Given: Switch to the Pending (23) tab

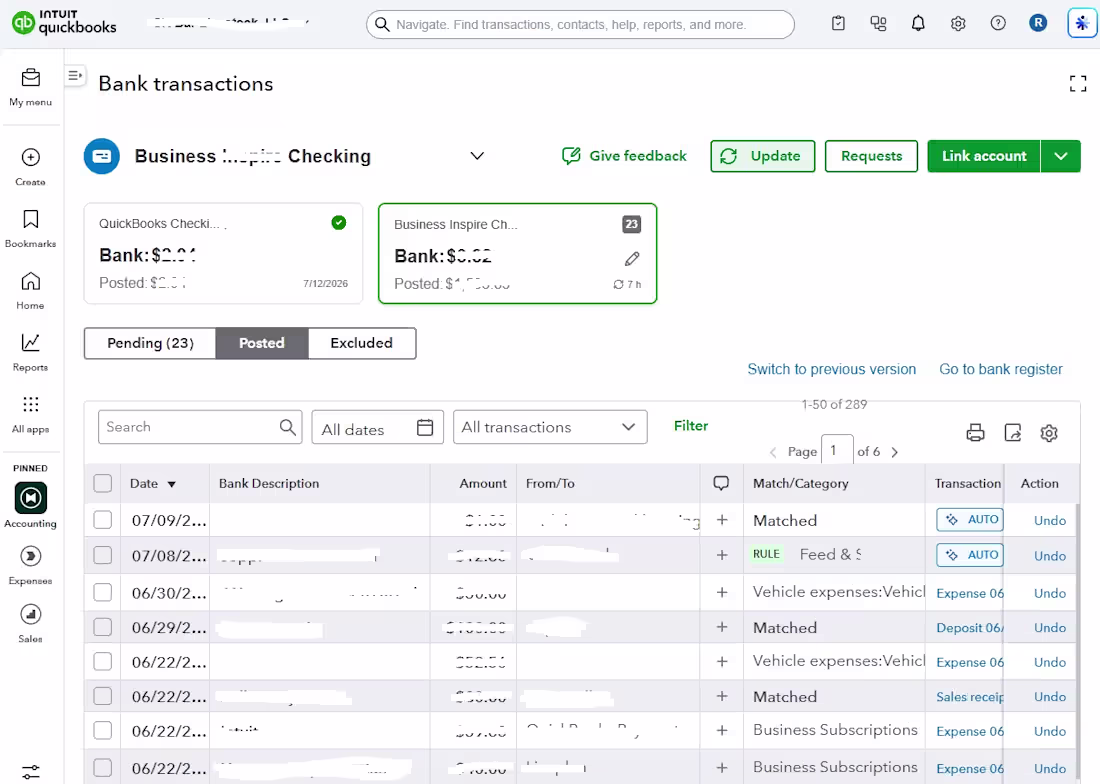Looking at the screenshot, I should coord(150,343).
